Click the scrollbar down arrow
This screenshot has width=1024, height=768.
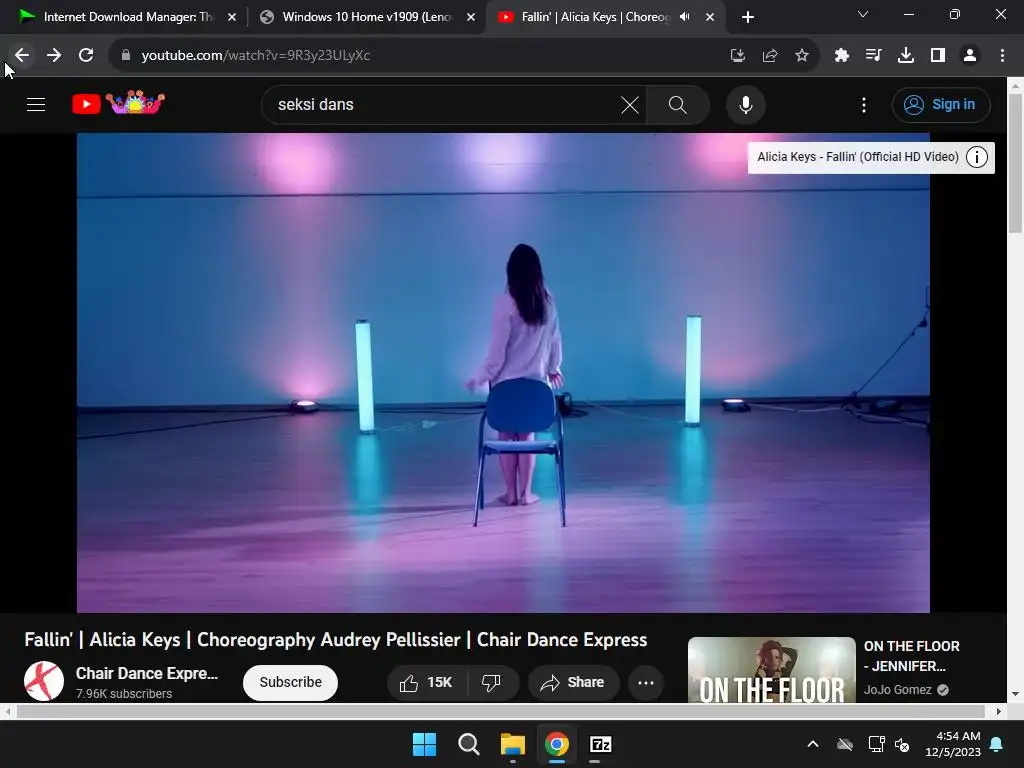pyautogui.click(x=1015, y=694)
